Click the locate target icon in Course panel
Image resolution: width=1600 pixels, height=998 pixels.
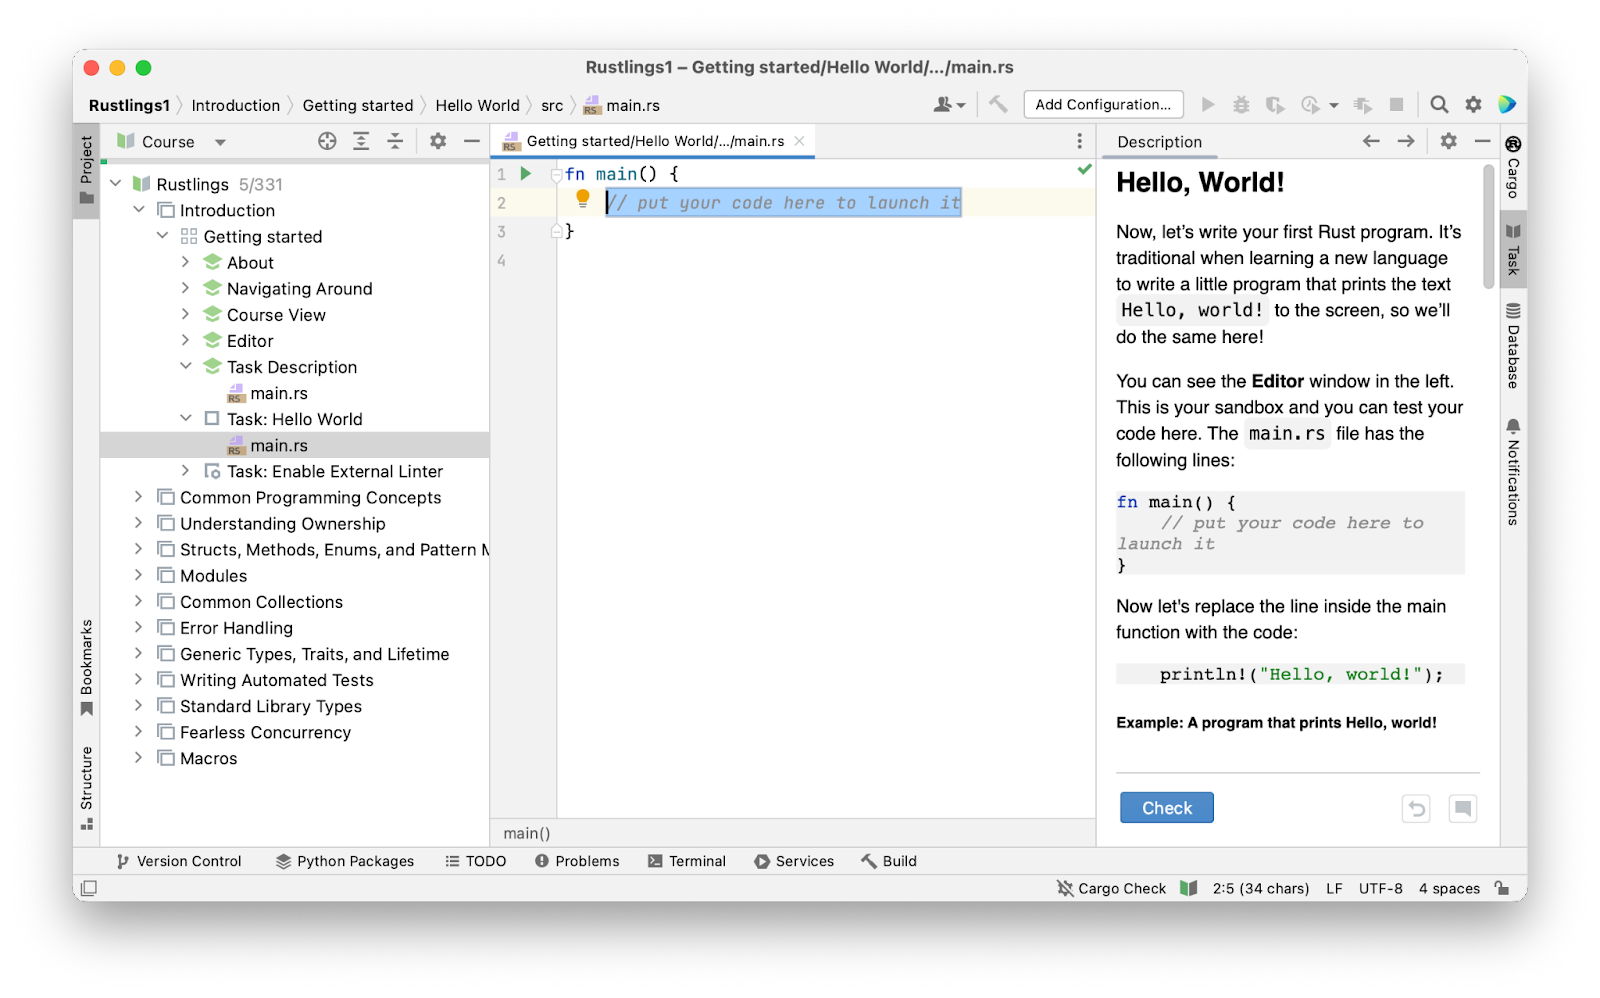coord(327,142)
